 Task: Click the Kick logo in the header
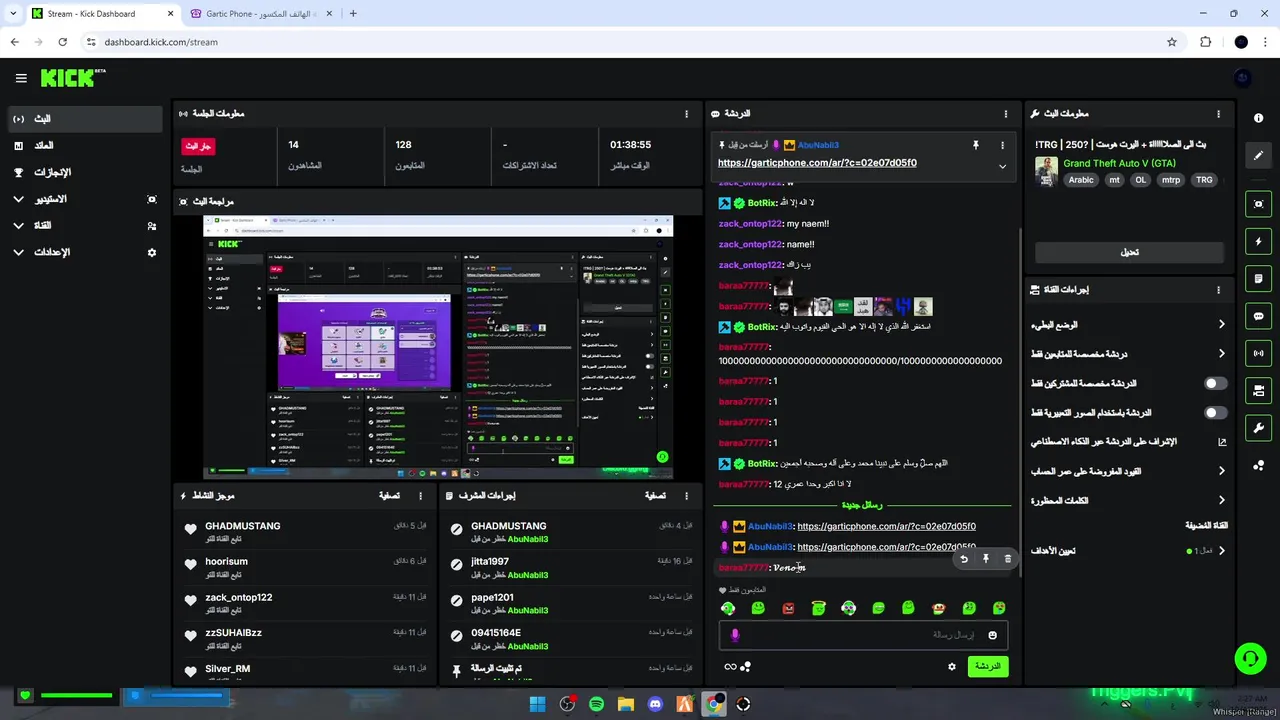point(73,78)
